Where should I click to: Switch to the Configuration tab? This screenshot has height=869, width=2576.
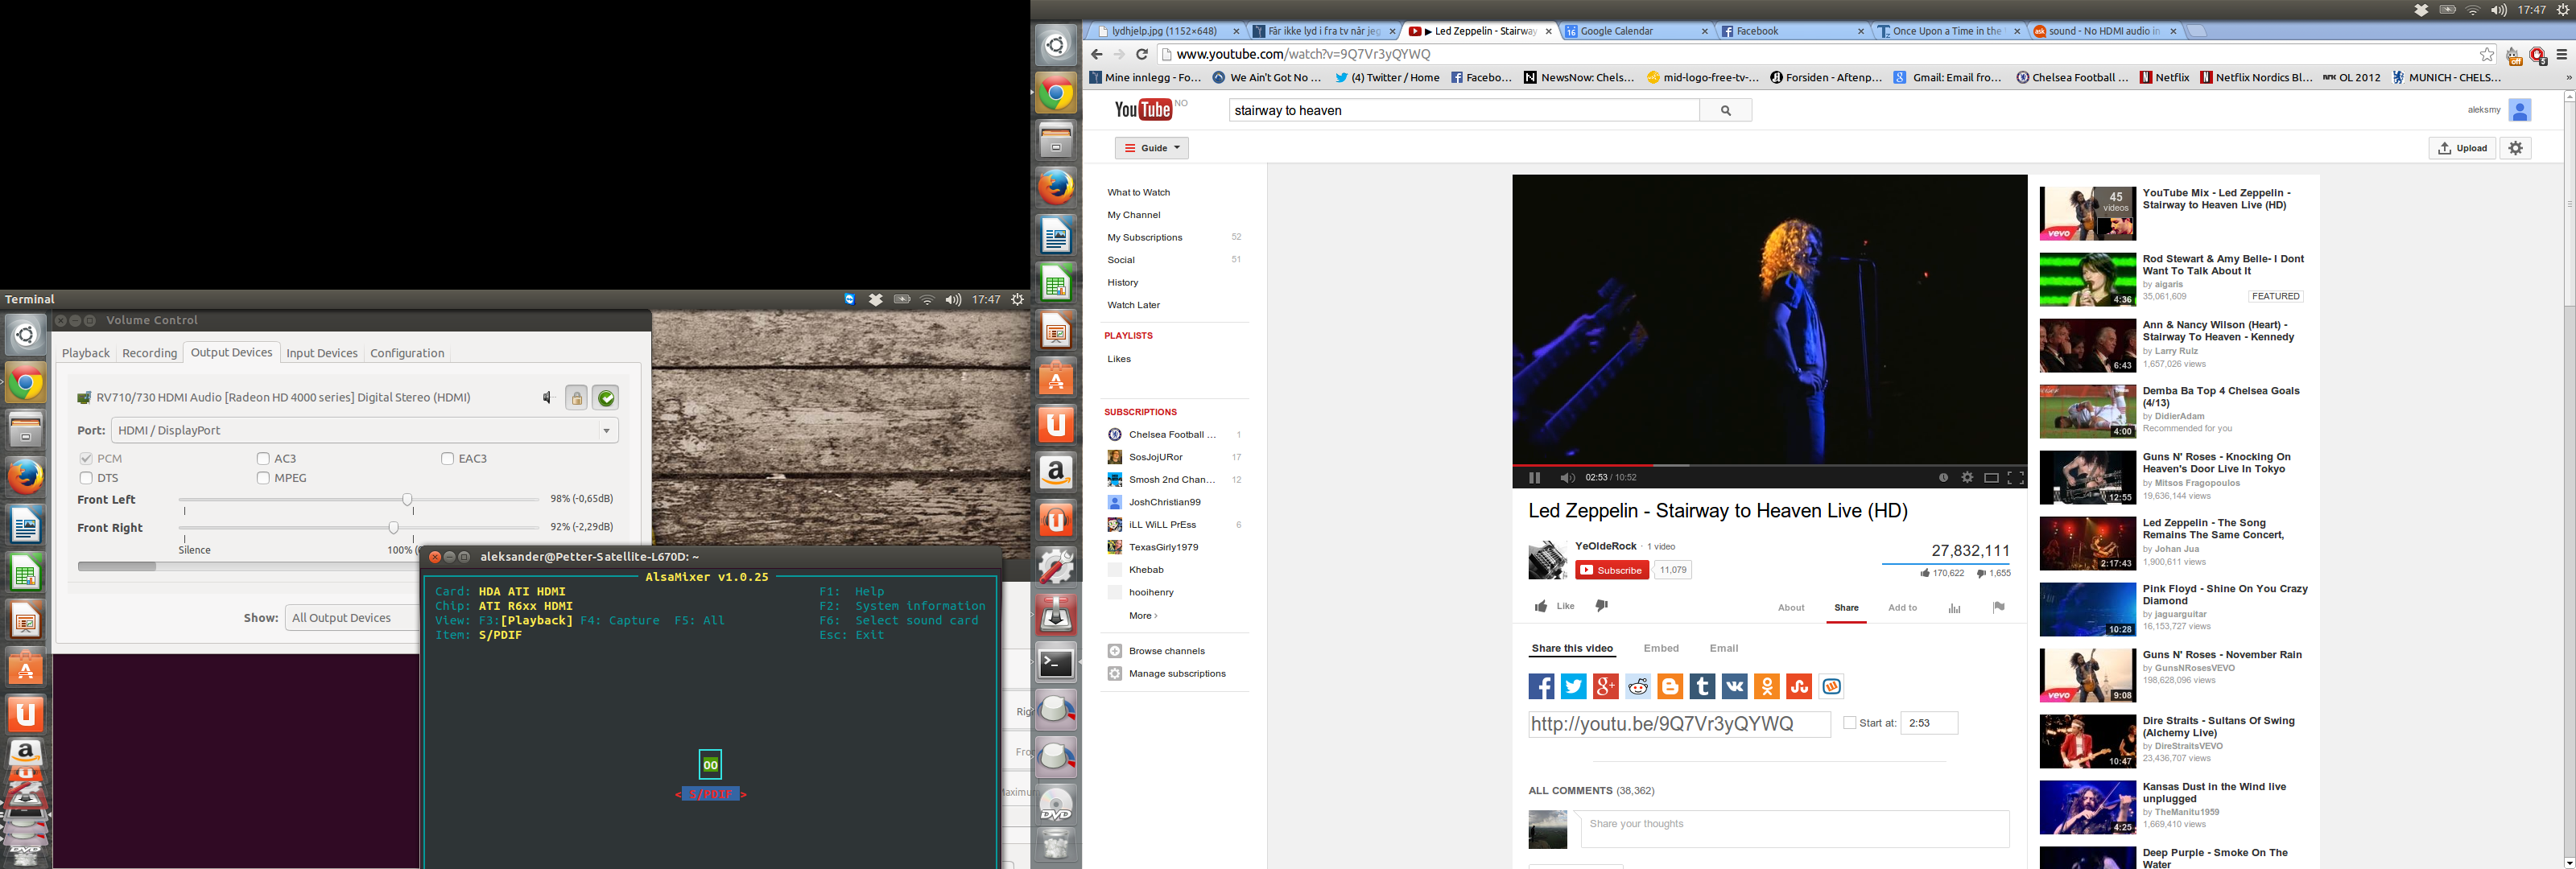tap(407, 353)
